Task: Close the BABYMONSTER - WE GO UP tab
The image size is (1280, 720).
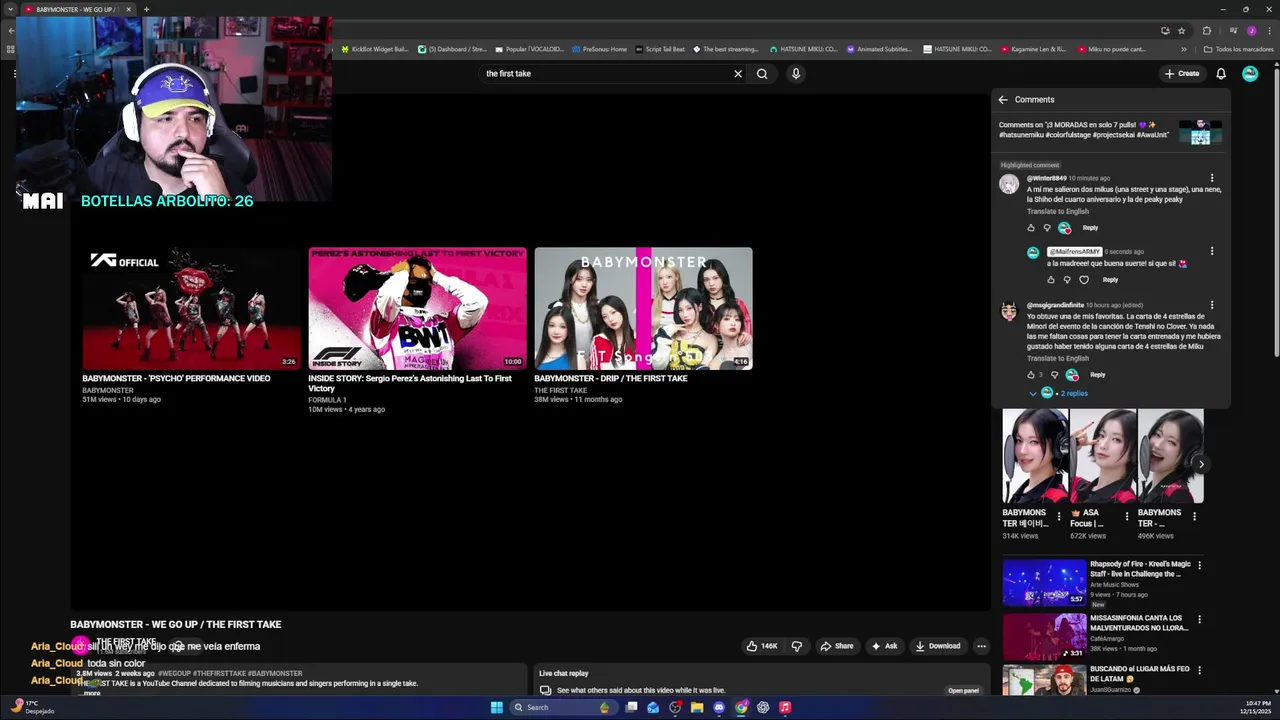Action: [128, 9]
